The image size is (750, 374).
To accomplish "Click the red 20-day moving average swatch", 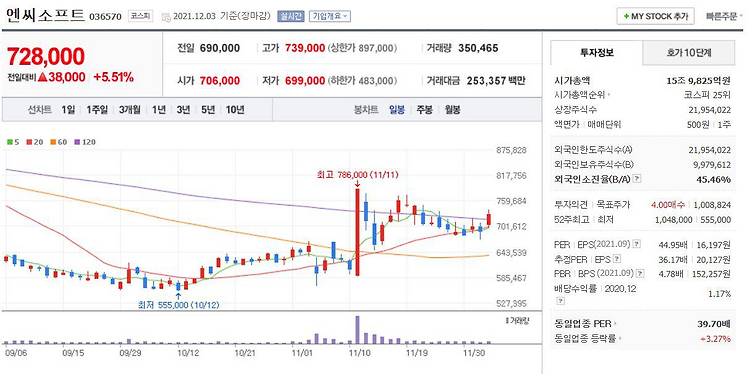I will click(x=28, y=142).
